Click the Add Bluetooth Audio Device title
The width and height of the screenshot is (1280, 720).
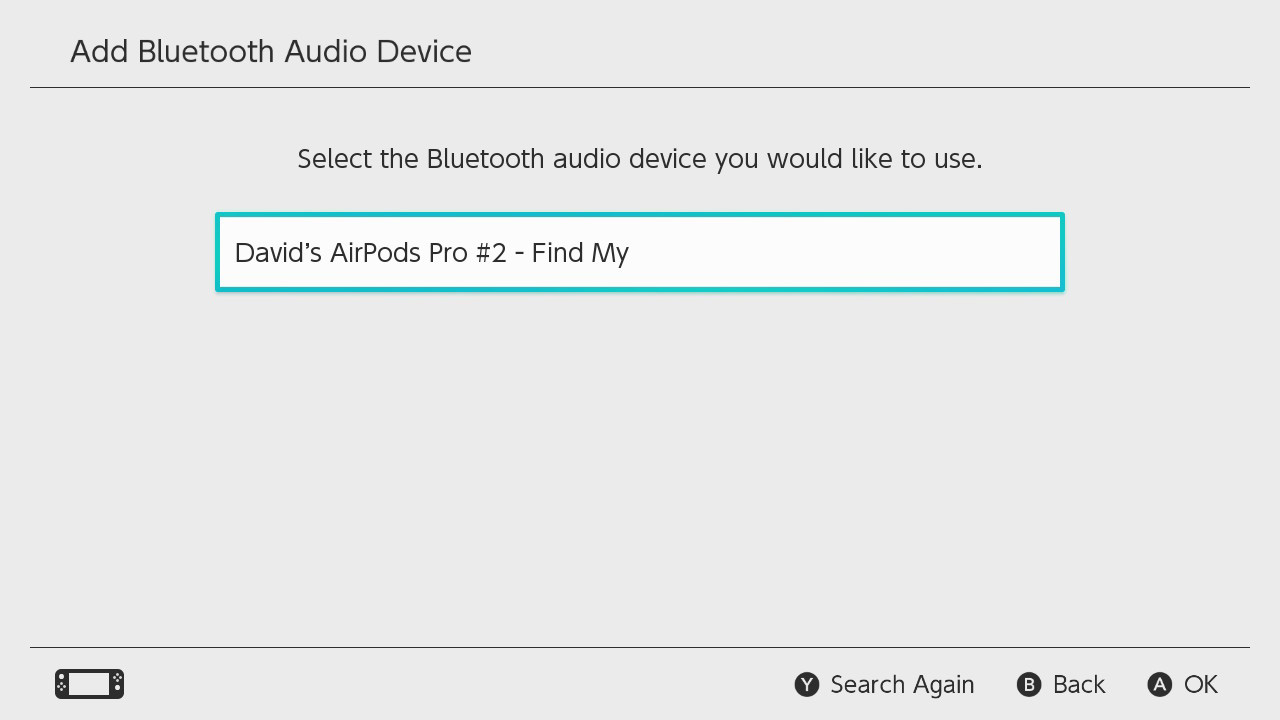271,51
